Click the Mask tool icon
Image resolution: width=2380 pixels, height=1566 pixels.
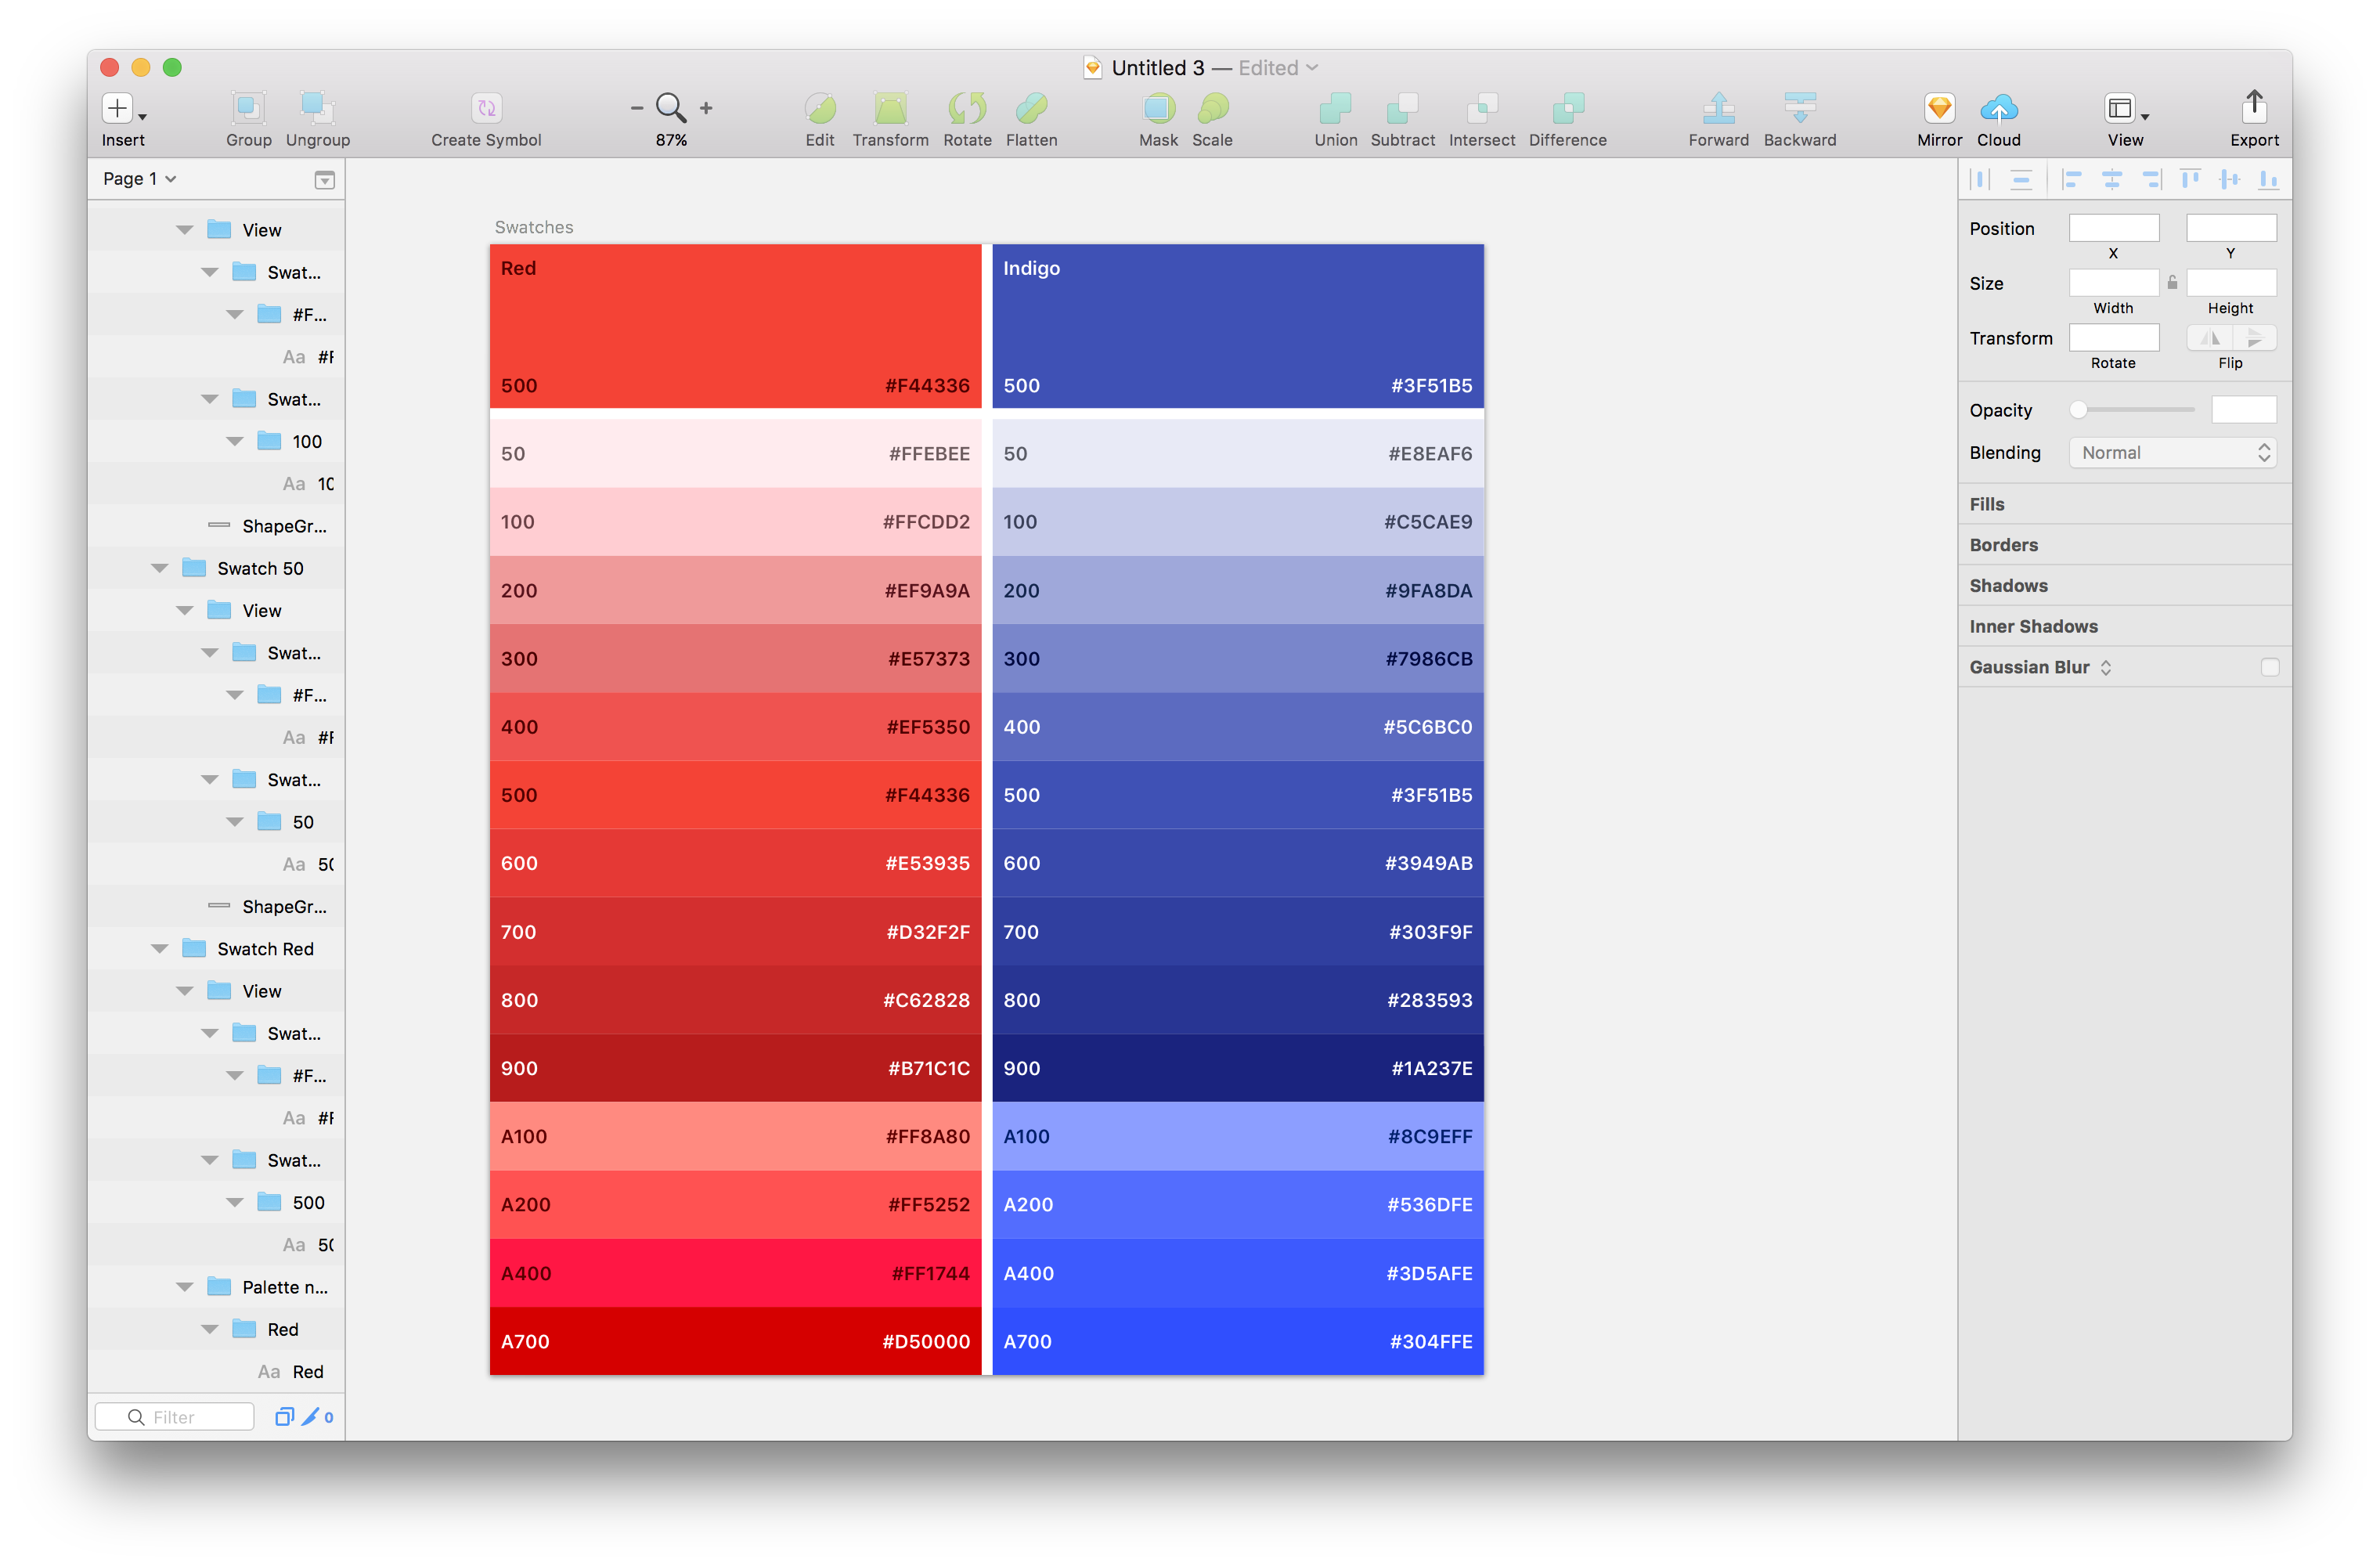click(1158, 108)
